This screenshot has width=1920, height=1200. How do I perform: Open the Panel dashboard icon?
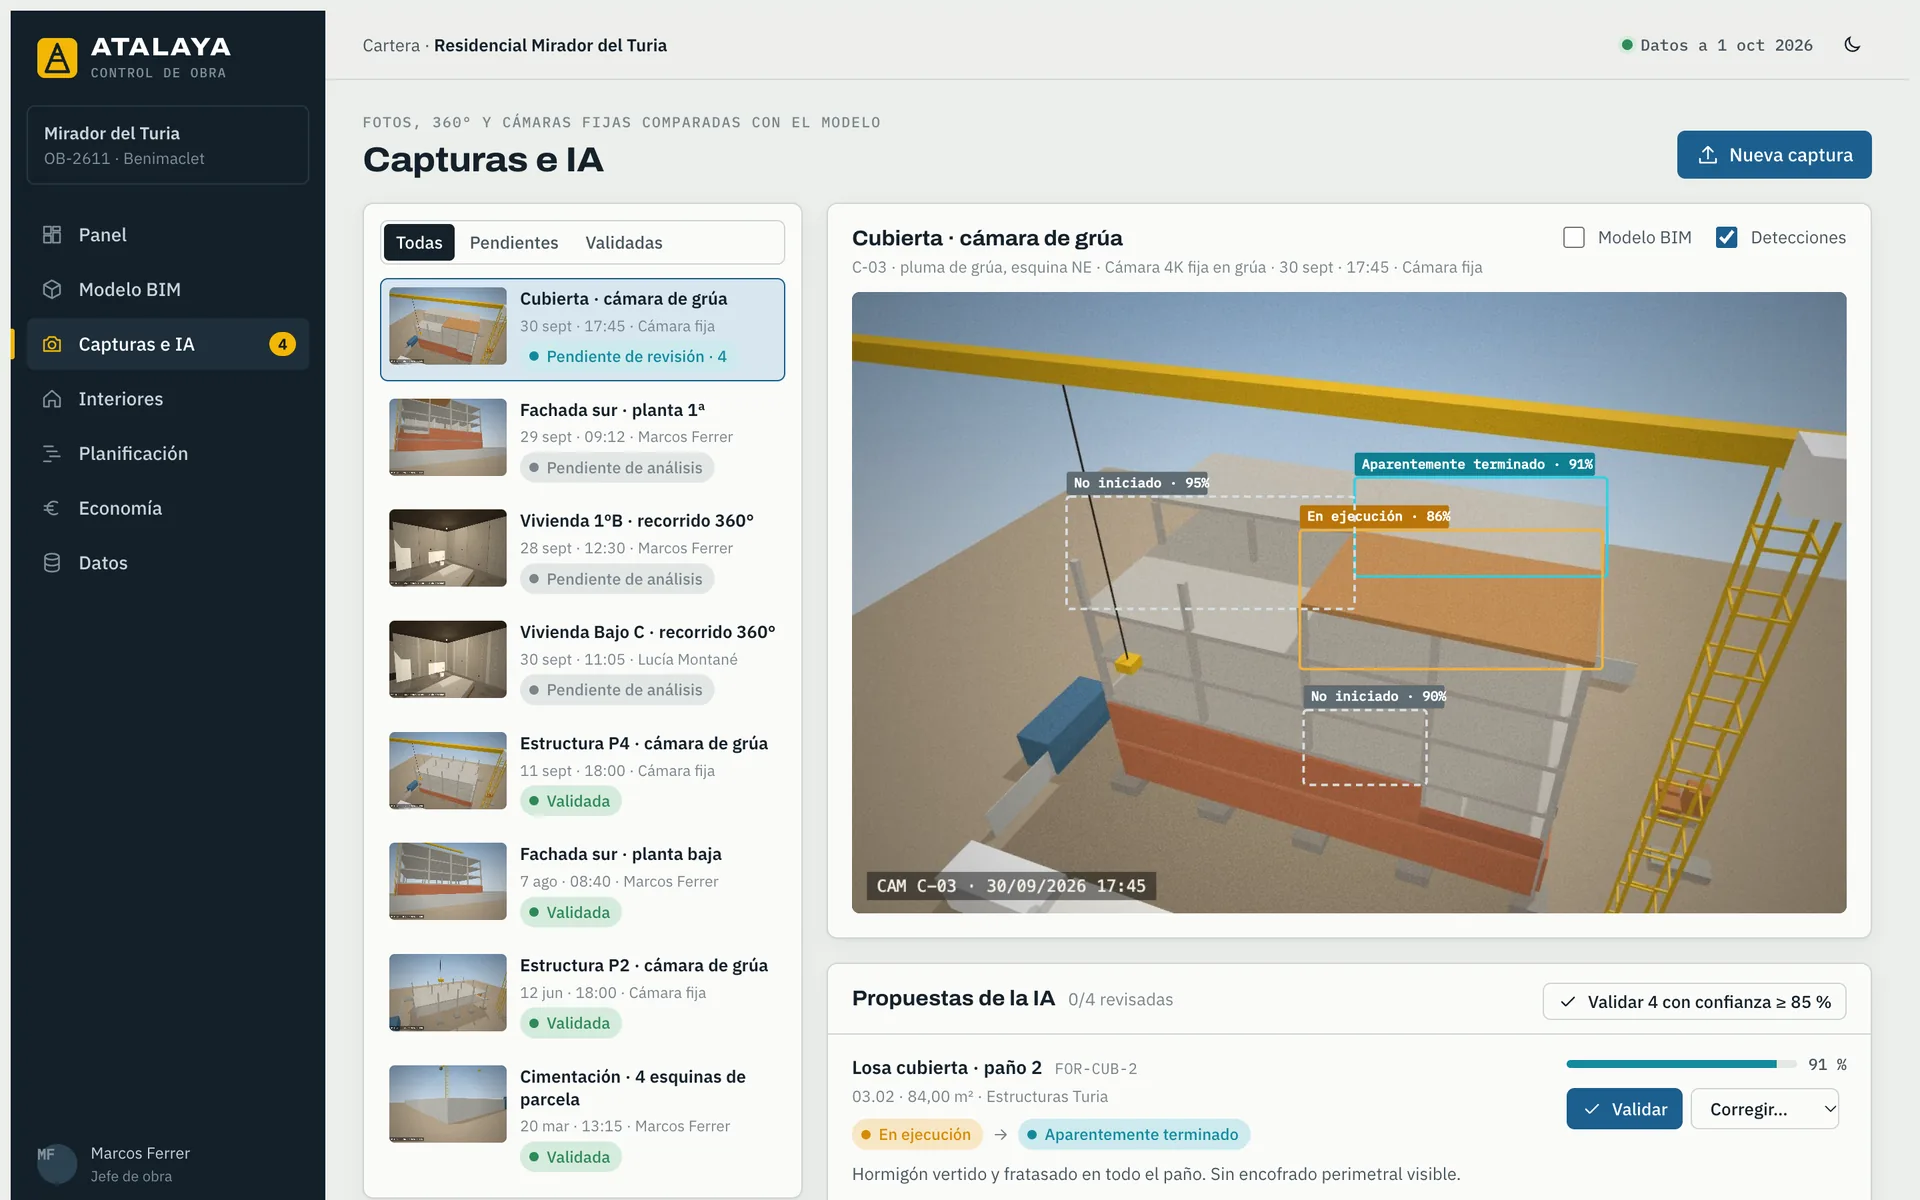pos(52,235)
